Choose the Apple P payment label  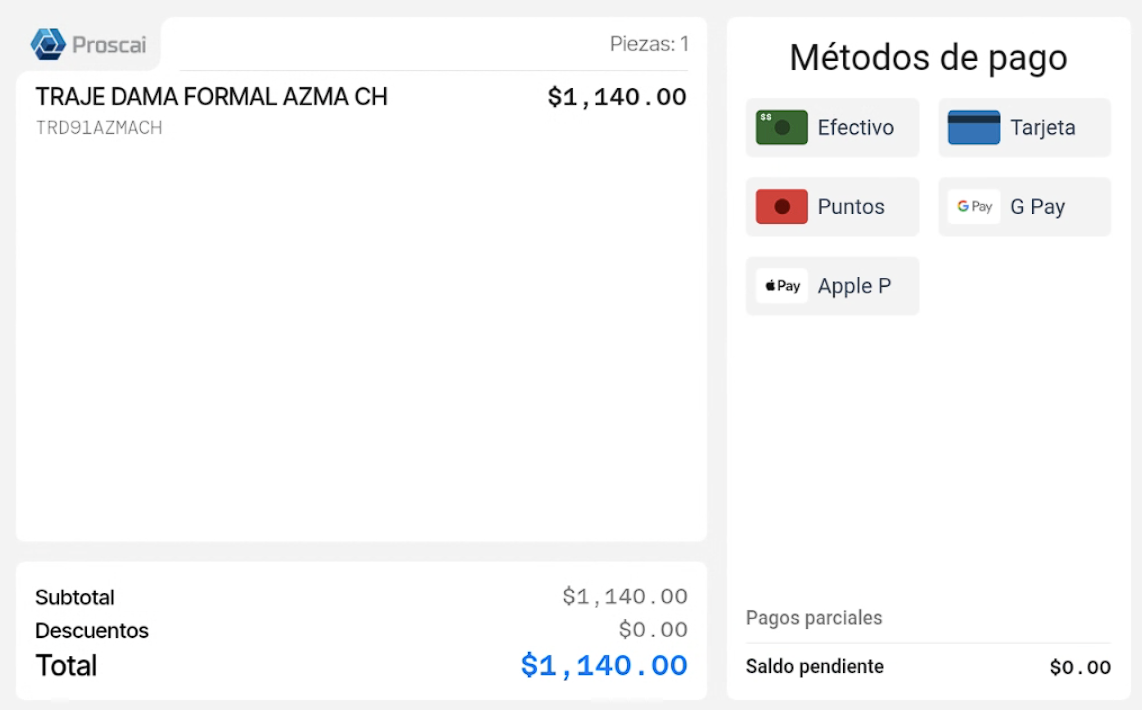[854, 286]
